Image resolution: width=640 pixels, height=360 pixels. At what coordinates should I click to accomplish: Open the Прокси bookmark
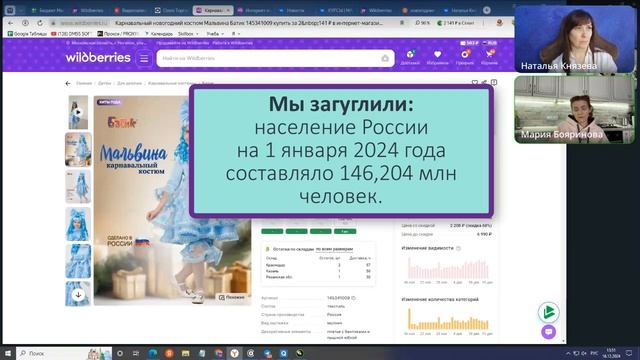coord(118,34)
